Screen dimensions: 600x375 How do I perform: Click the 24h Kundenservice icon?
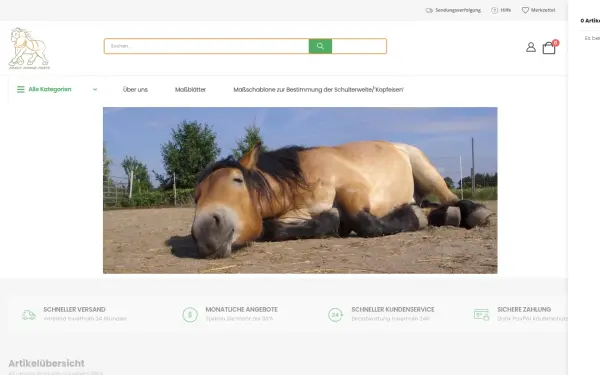pos(335,315)
